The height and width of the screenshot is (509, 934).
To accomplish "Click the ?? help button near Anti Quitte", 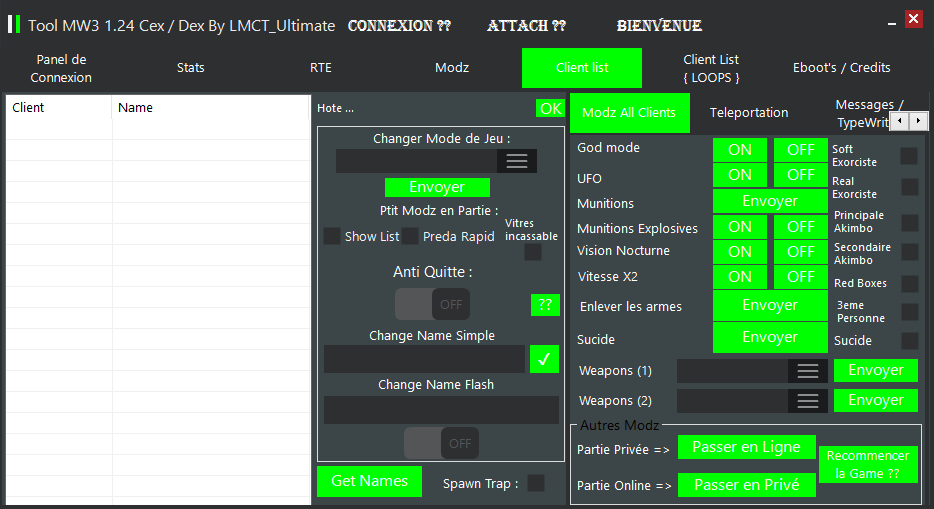I will [x=545, y=305].
